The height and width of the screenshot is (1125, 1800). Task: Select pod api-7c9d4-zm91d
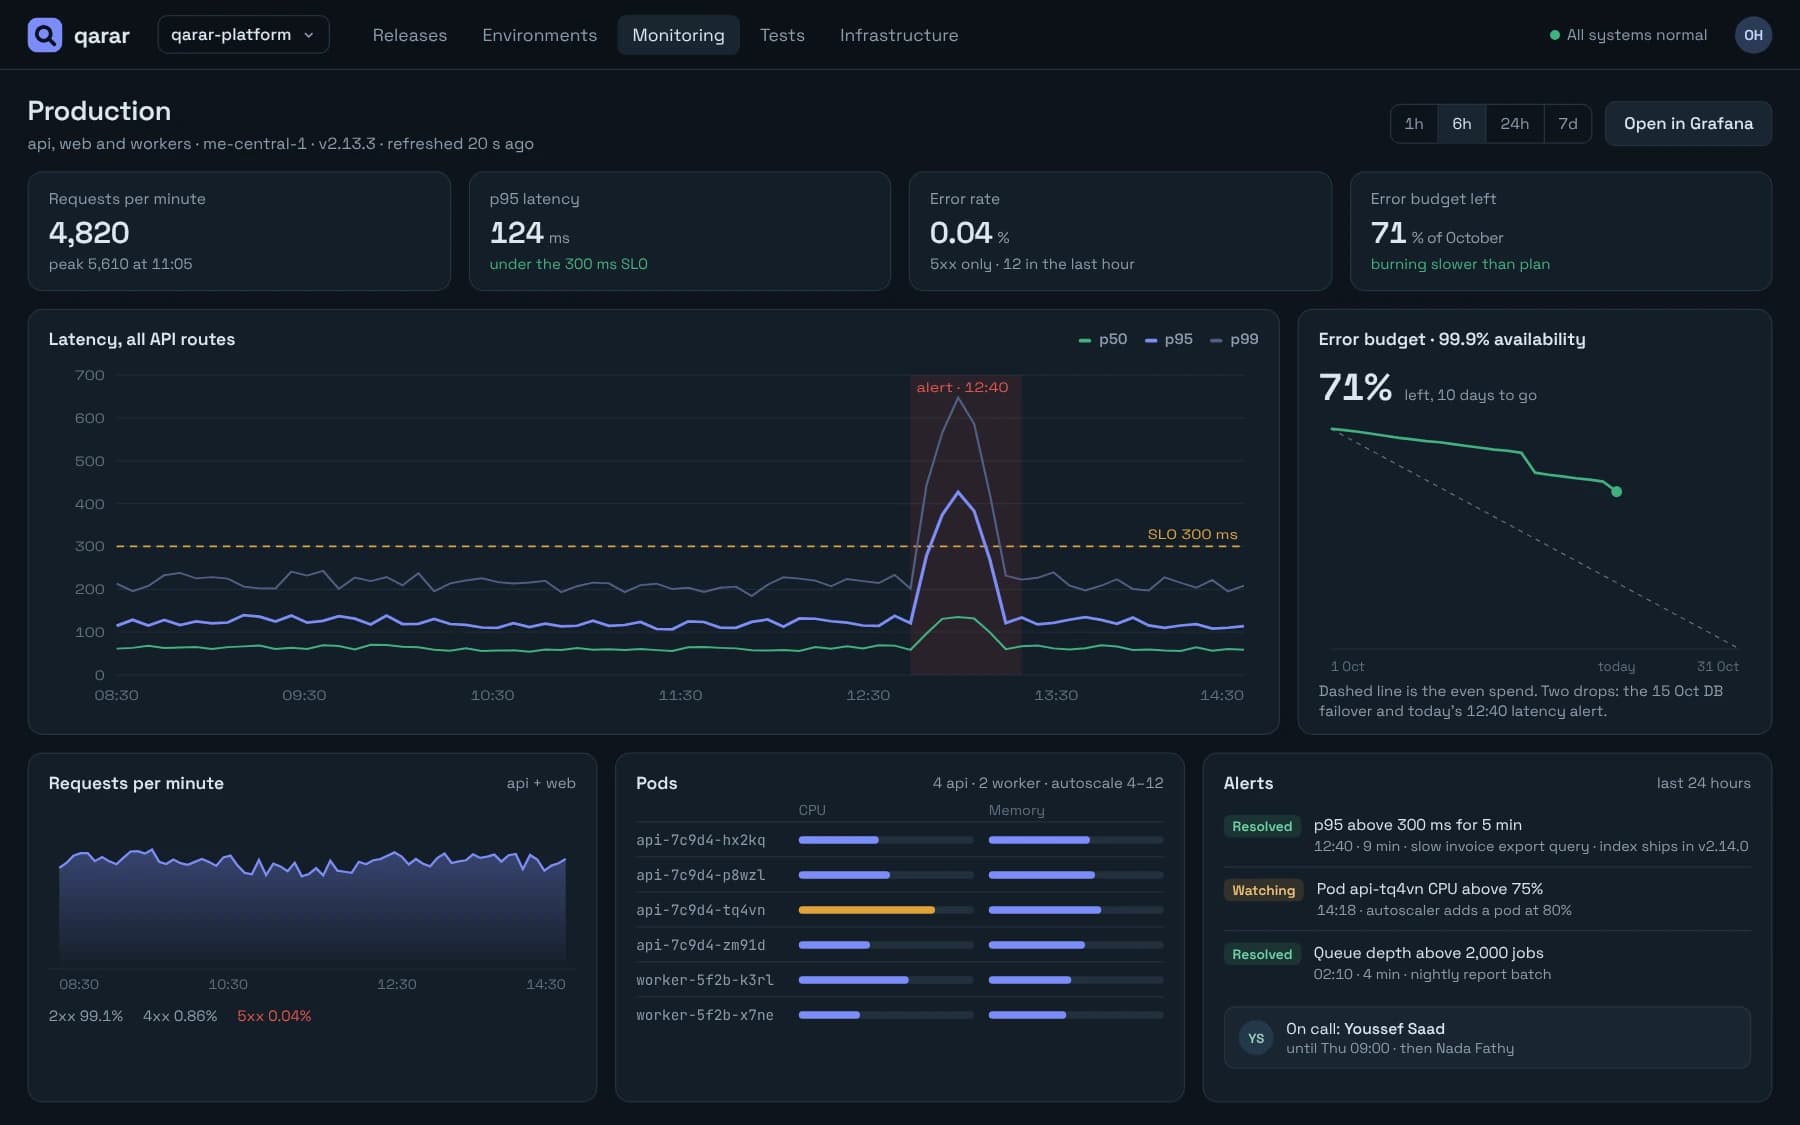point(701,945)
